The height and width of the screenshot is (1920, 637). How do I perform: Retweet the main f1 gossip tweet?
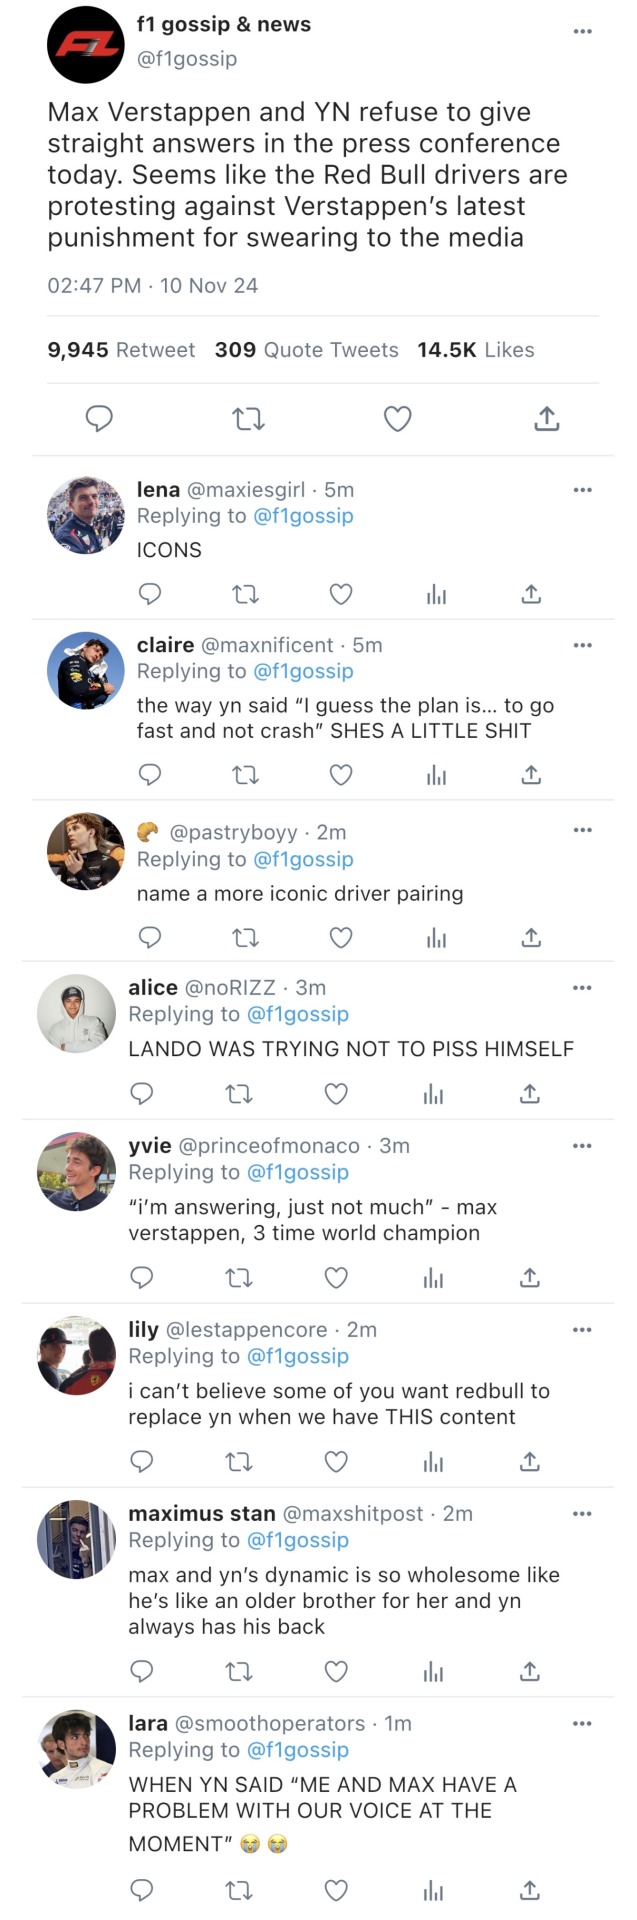pos(248,418)
